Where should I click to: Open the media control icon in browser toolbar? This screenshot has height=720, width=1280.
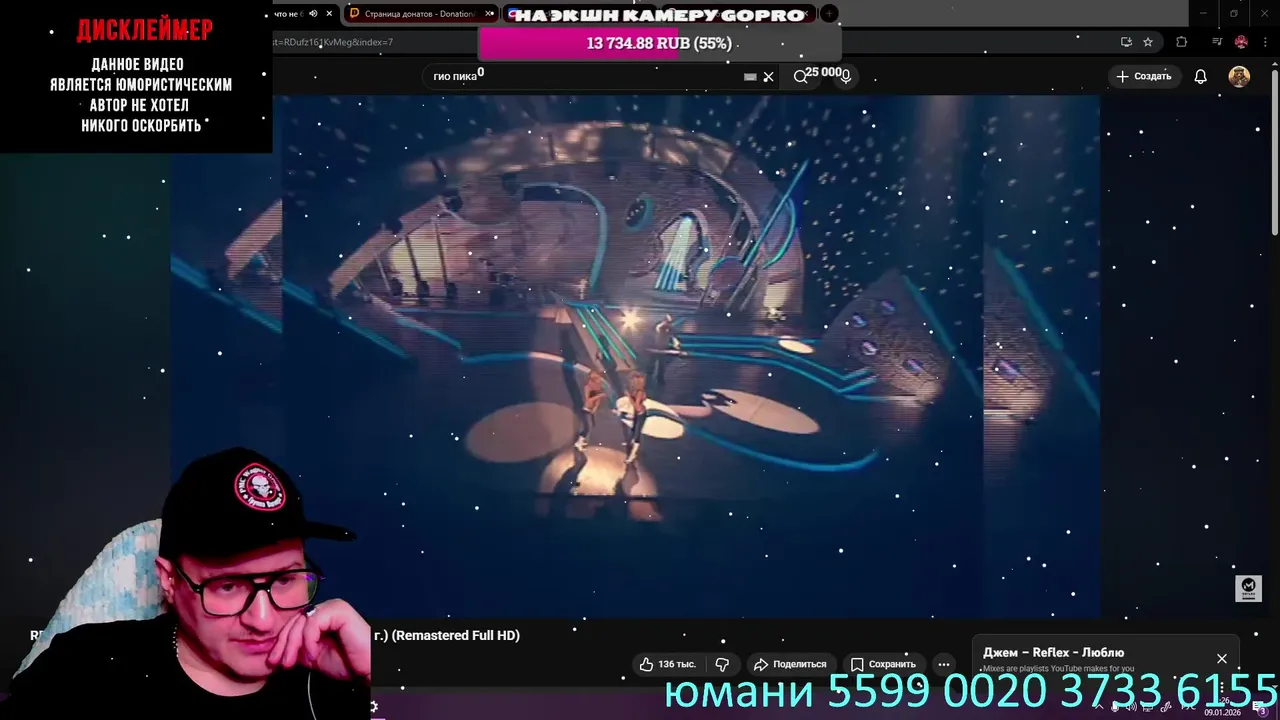click(1217, 42)
